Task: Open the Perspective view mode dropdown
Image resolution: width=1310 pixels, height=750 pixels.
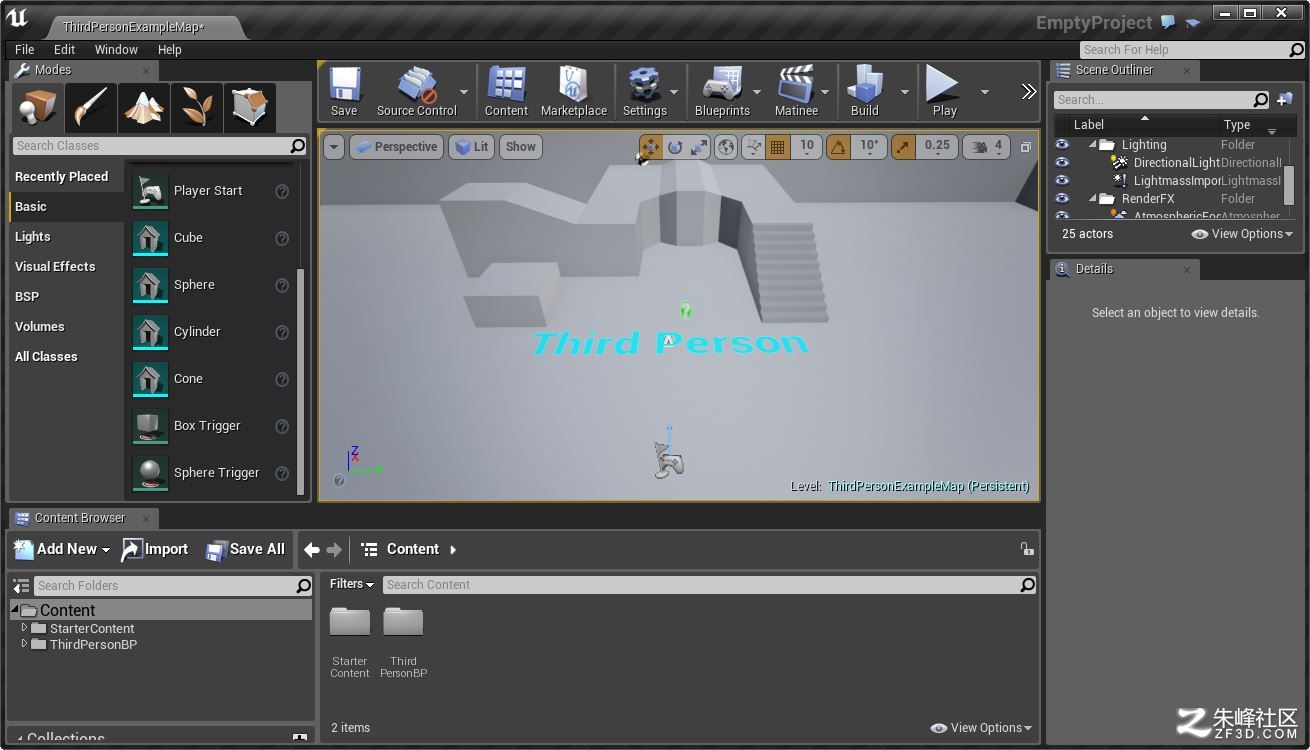Action: pos(396,147)
